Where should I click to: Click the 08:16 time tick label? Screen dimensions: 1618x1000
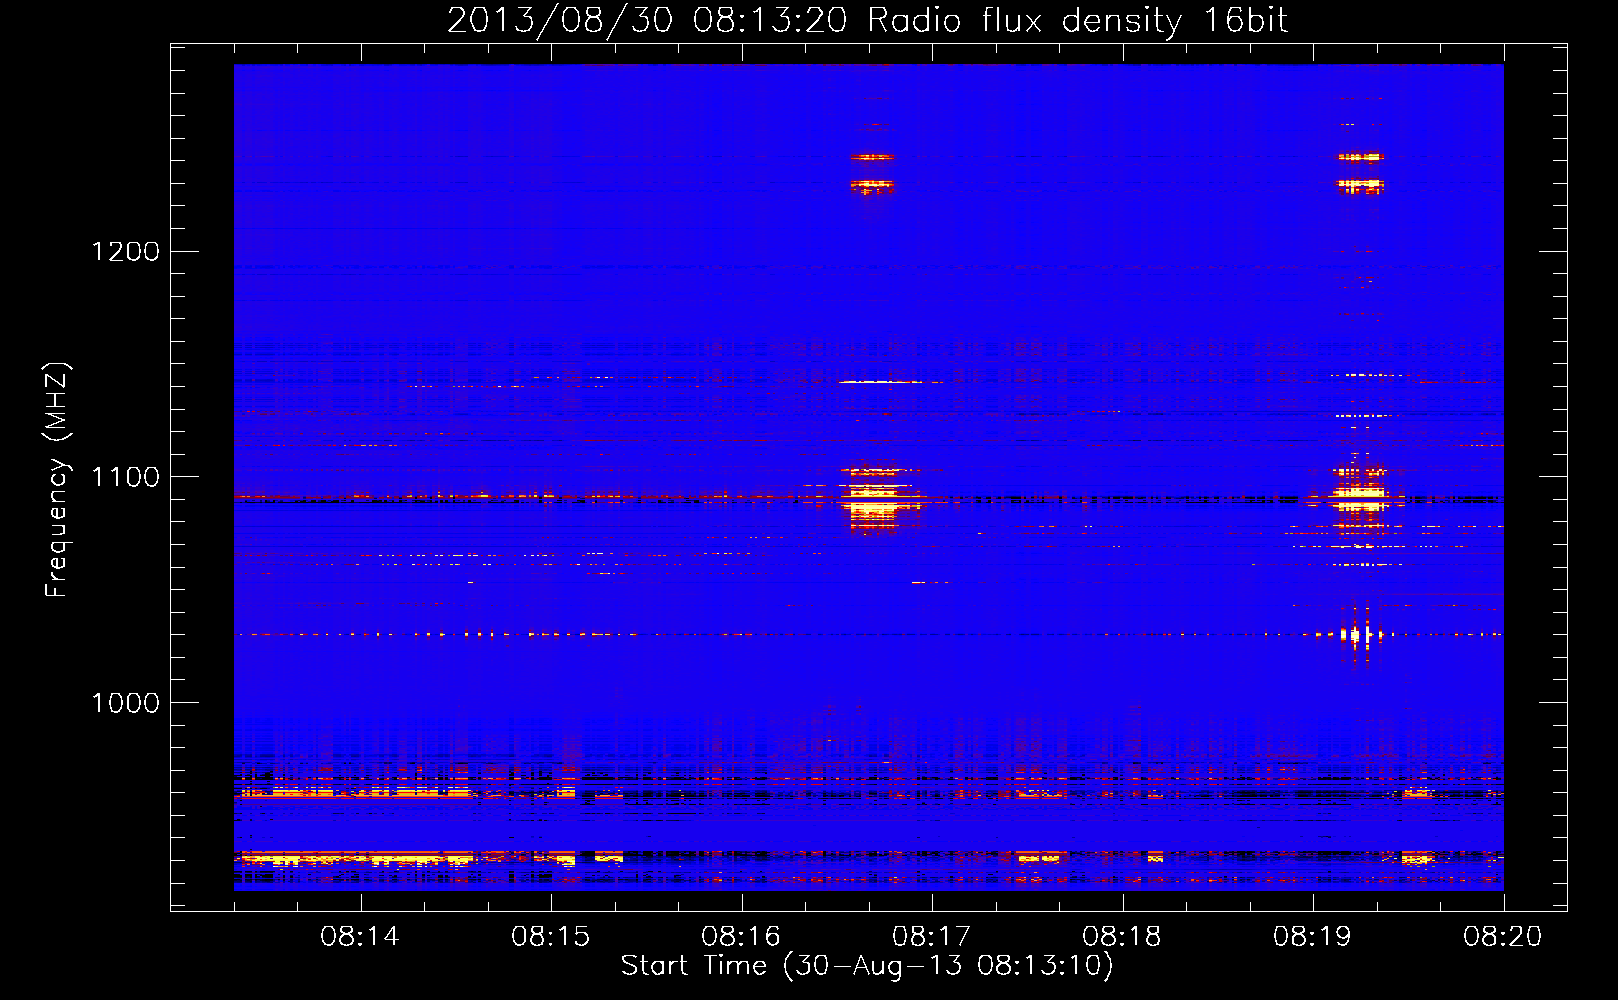pyautogui.click(x=741, y=937)
